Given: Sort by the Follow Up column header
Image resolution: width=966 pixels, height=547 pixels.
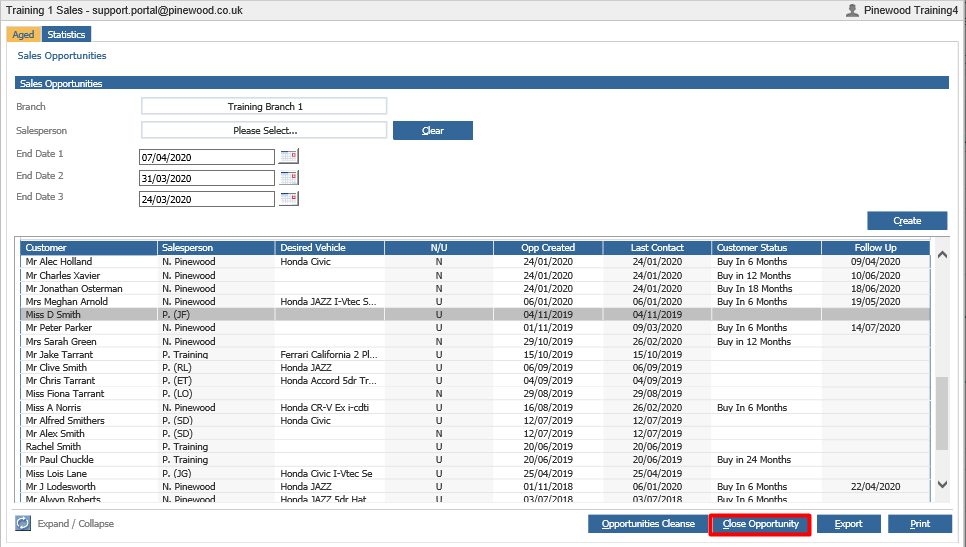Looking at the screenshot, I should pyautogui.click(x=875, y=248).
